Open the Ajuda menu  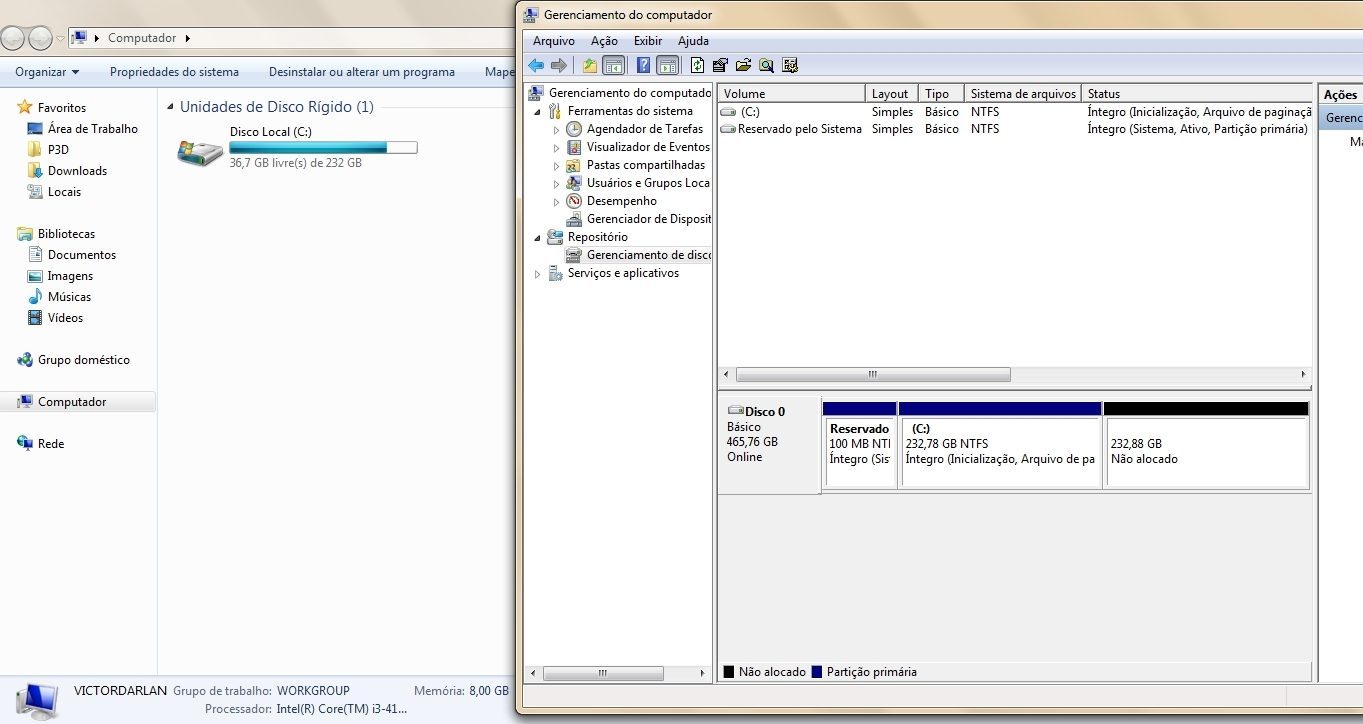click(x=693, y=41)
